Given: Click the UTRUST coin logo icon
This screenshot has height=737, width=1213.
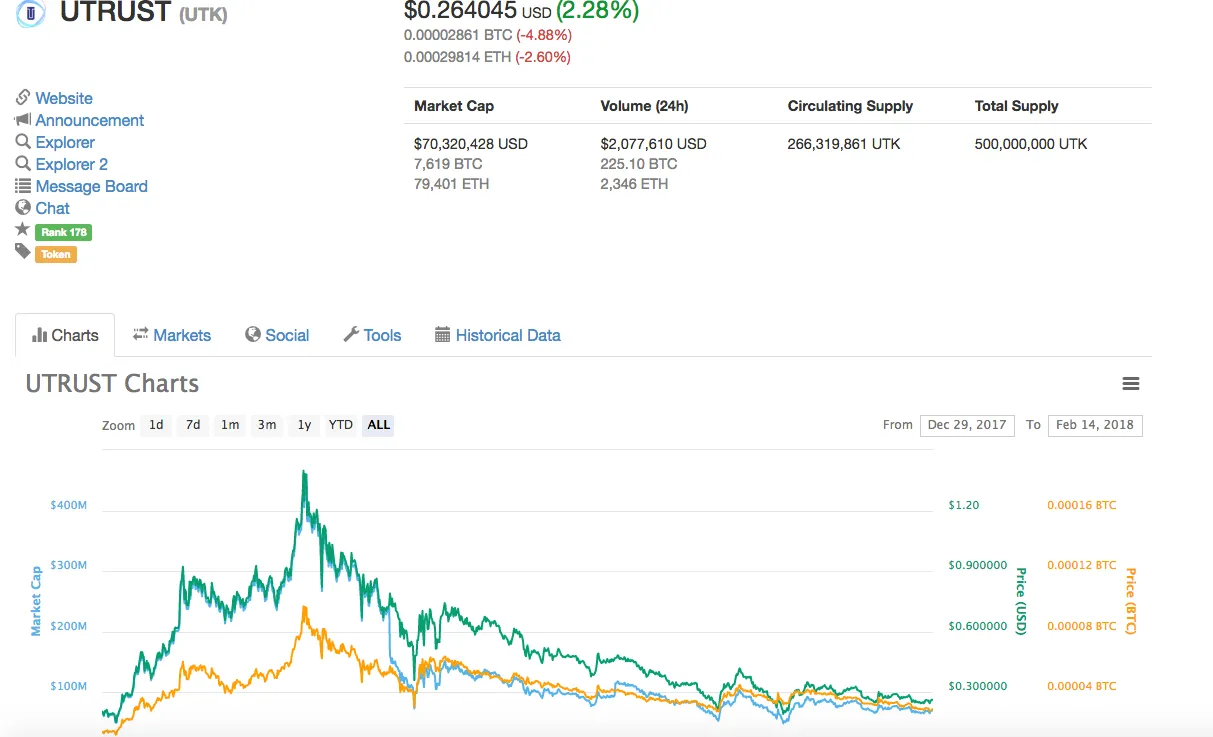Looking at the screenshot, I should (x=31, y=13).
